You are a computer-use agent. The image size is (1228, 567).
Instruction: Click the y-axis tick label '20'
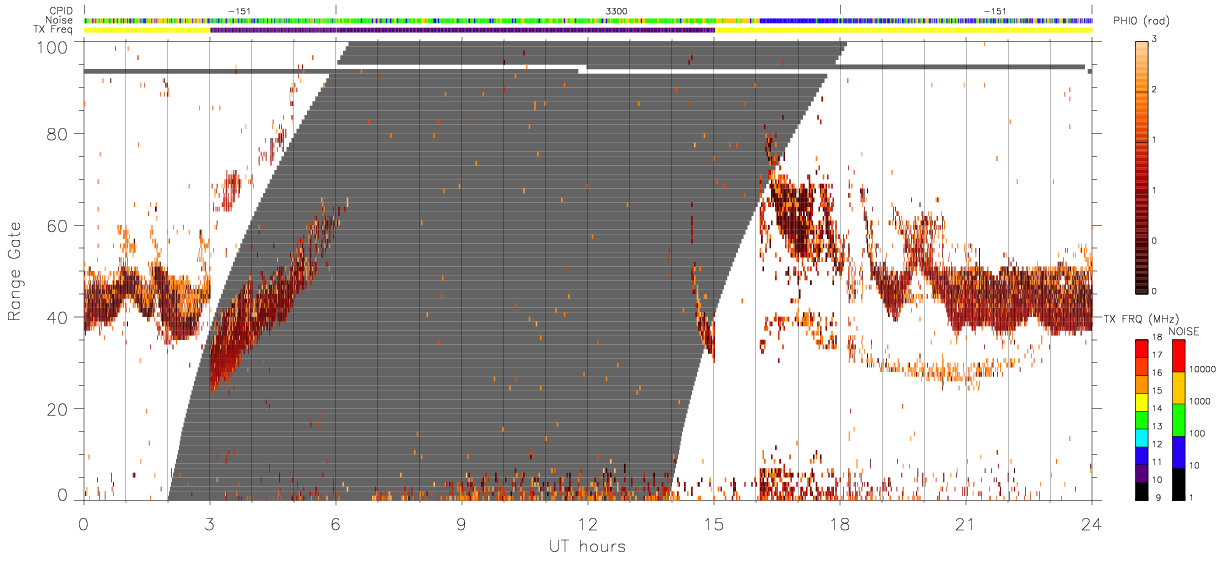coord(57,409)
